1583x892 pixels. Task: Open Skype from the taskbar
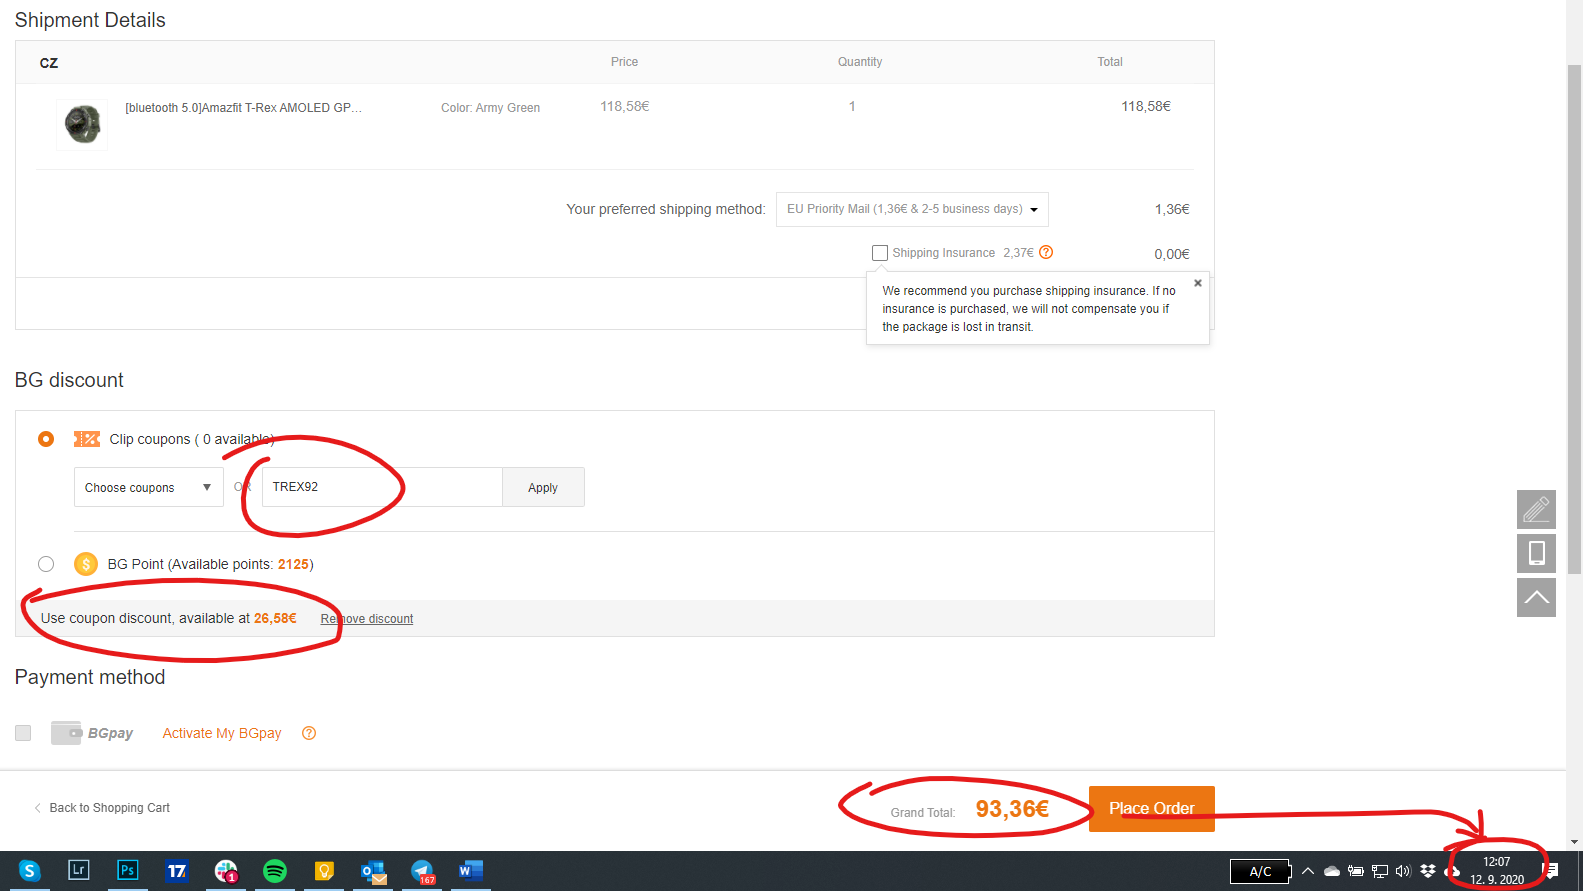pyautogui.click(x=29, y=871)
